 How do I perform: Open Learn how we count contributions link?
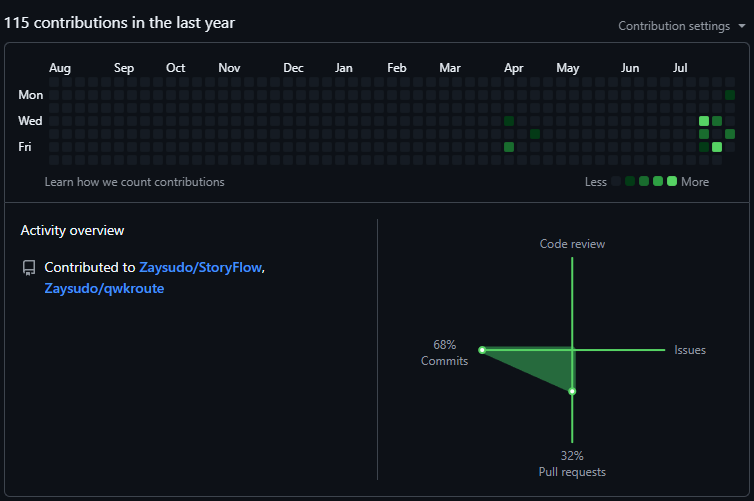[x=135, y=182]
